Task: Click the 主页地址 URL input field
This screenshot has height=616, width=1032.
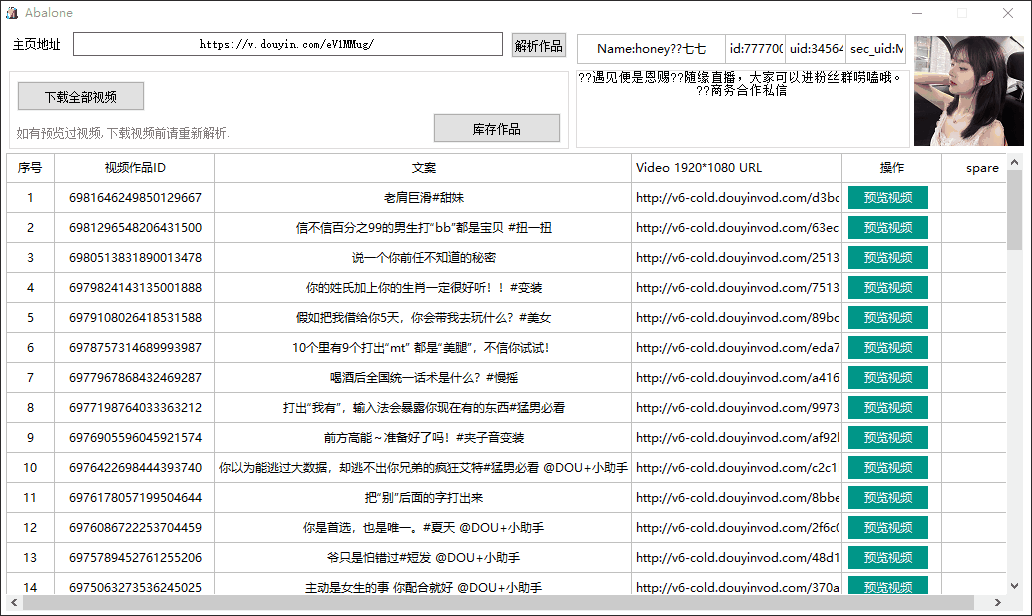Action: (288, 44)
